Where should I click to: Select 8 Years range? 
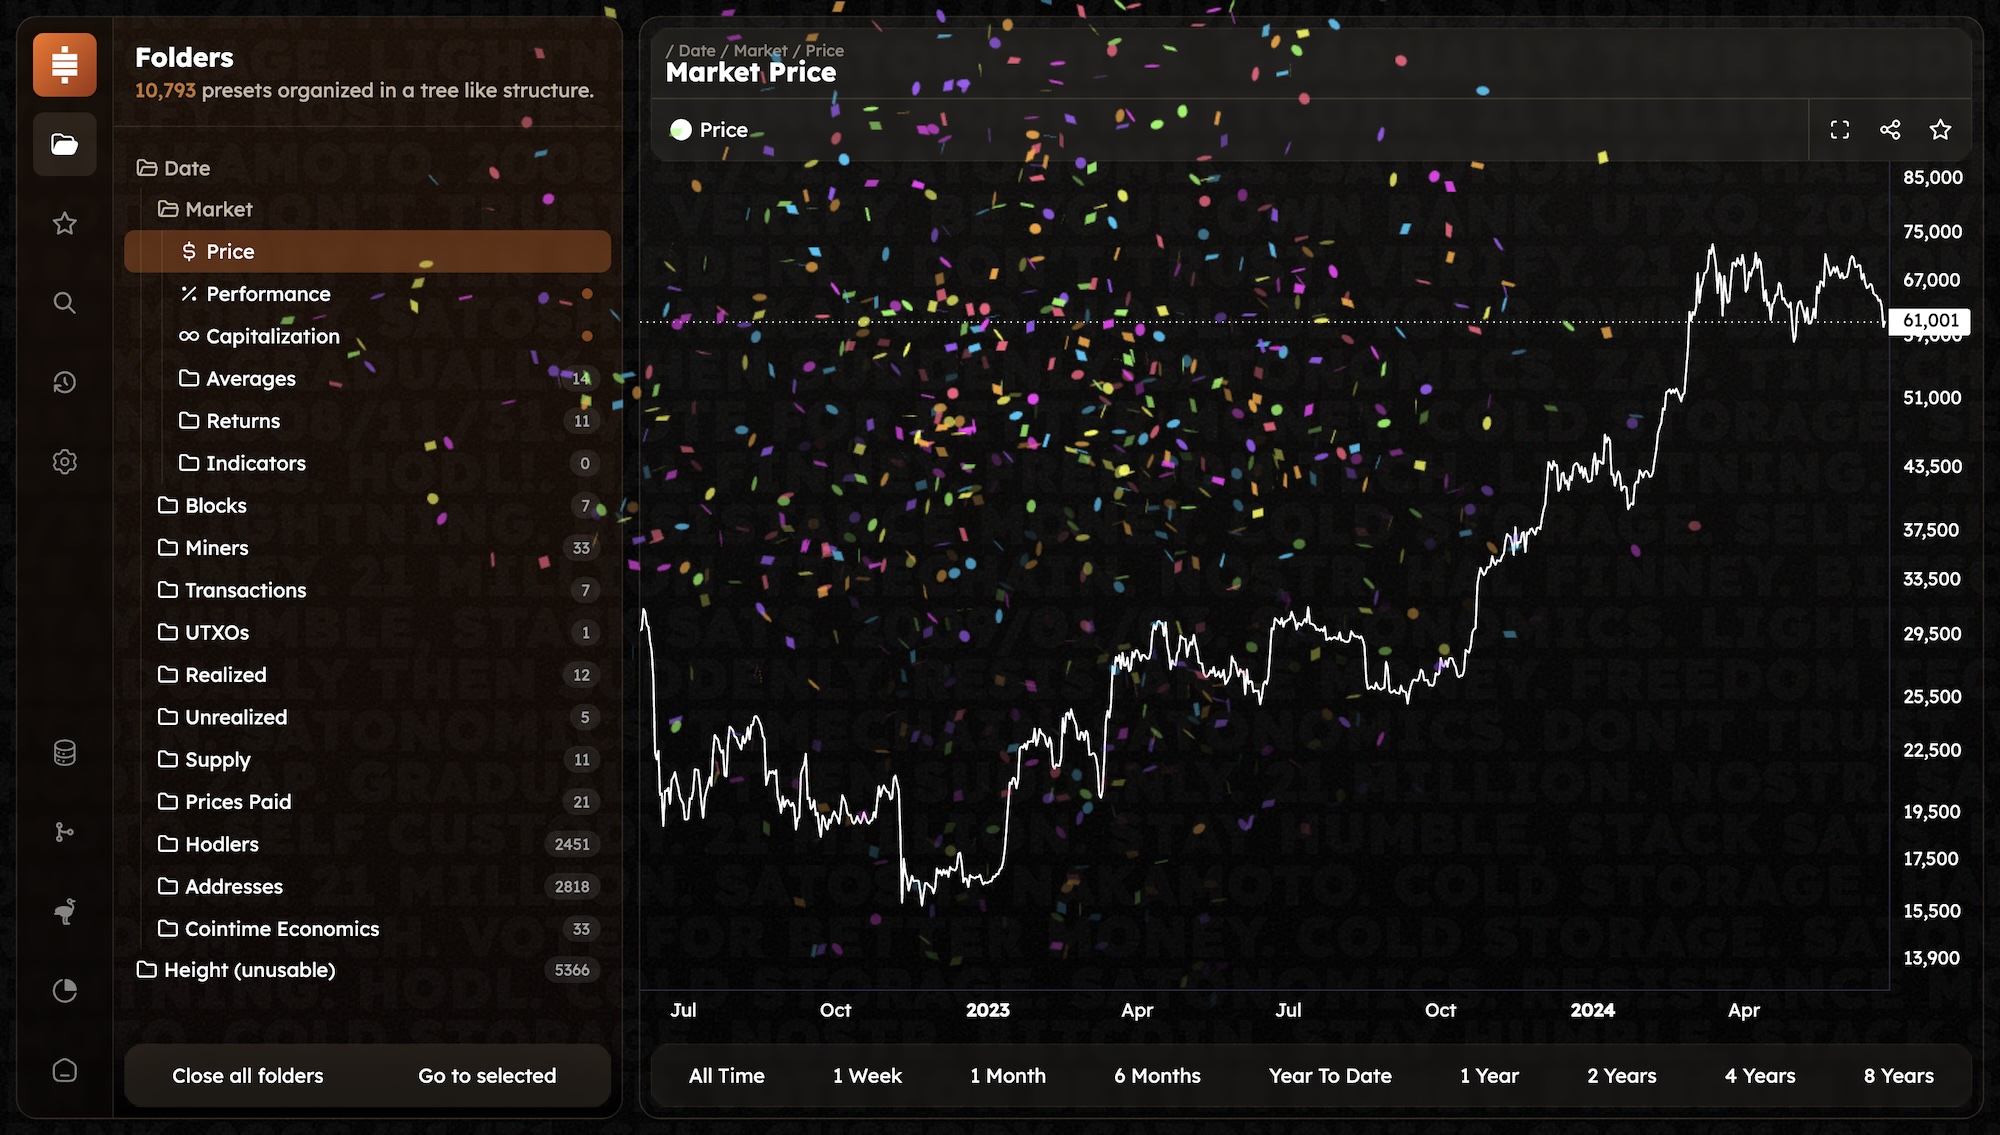tap(1898, 1076)
